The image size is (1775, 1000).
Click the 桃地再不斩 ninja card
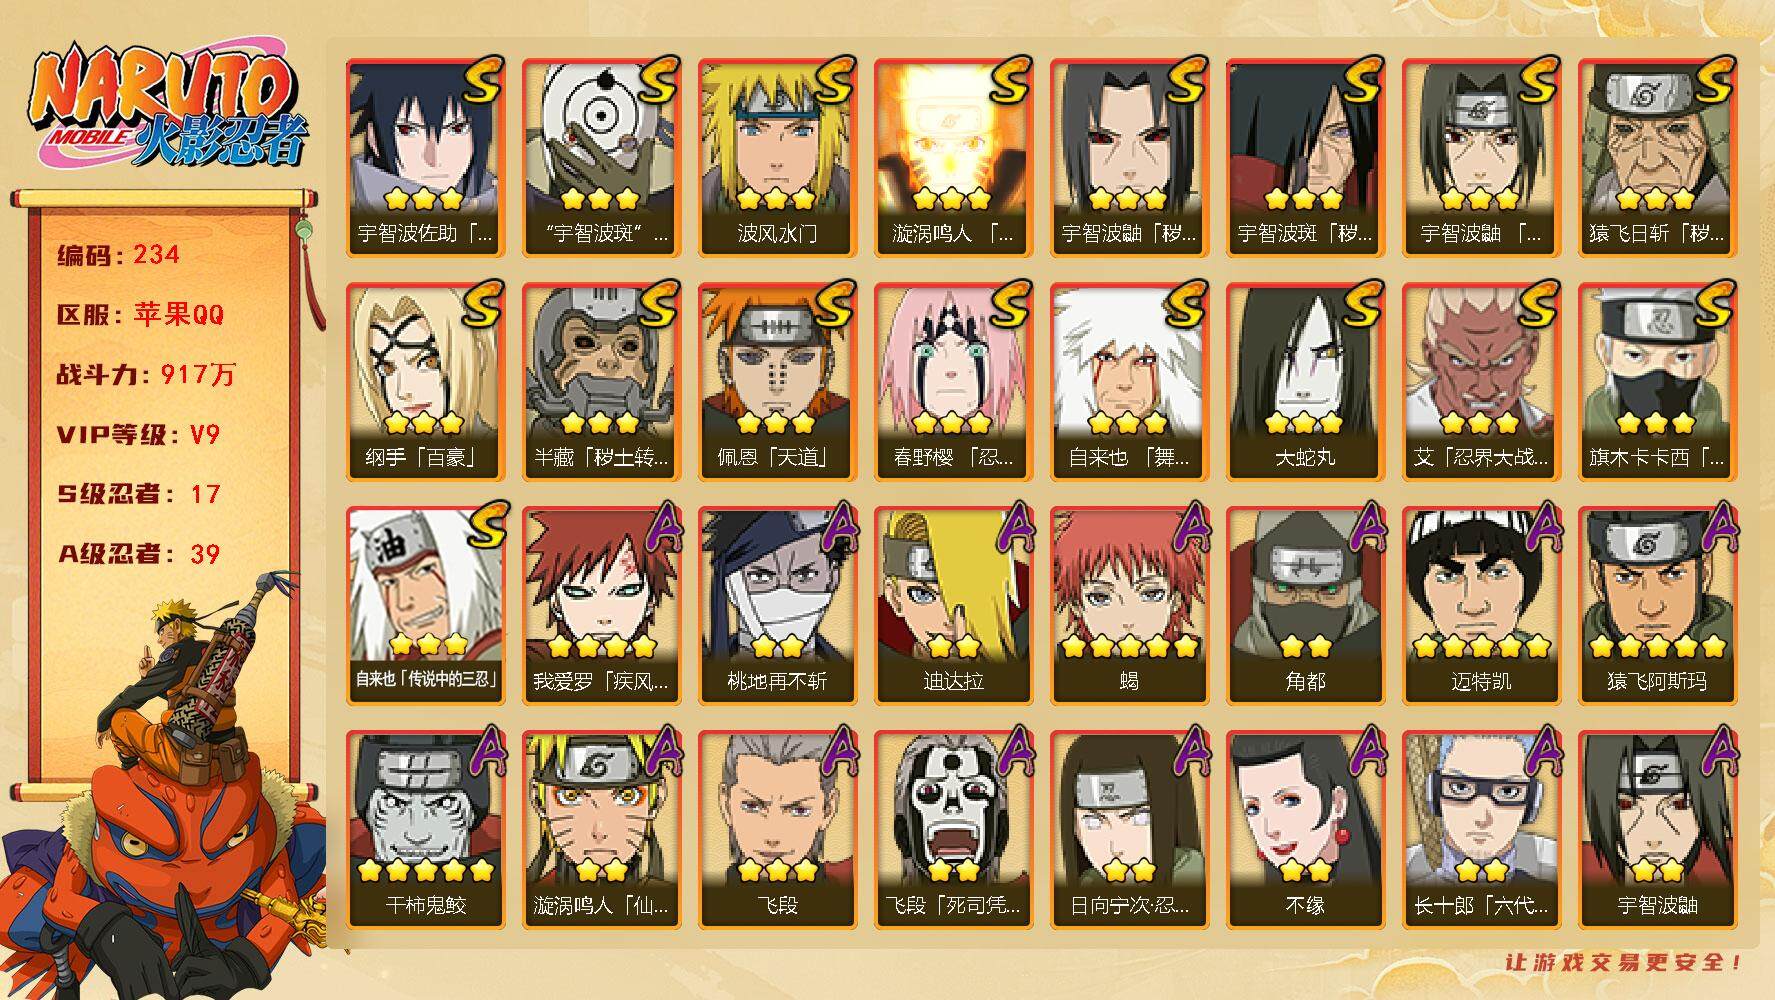(x=777, y=605)
